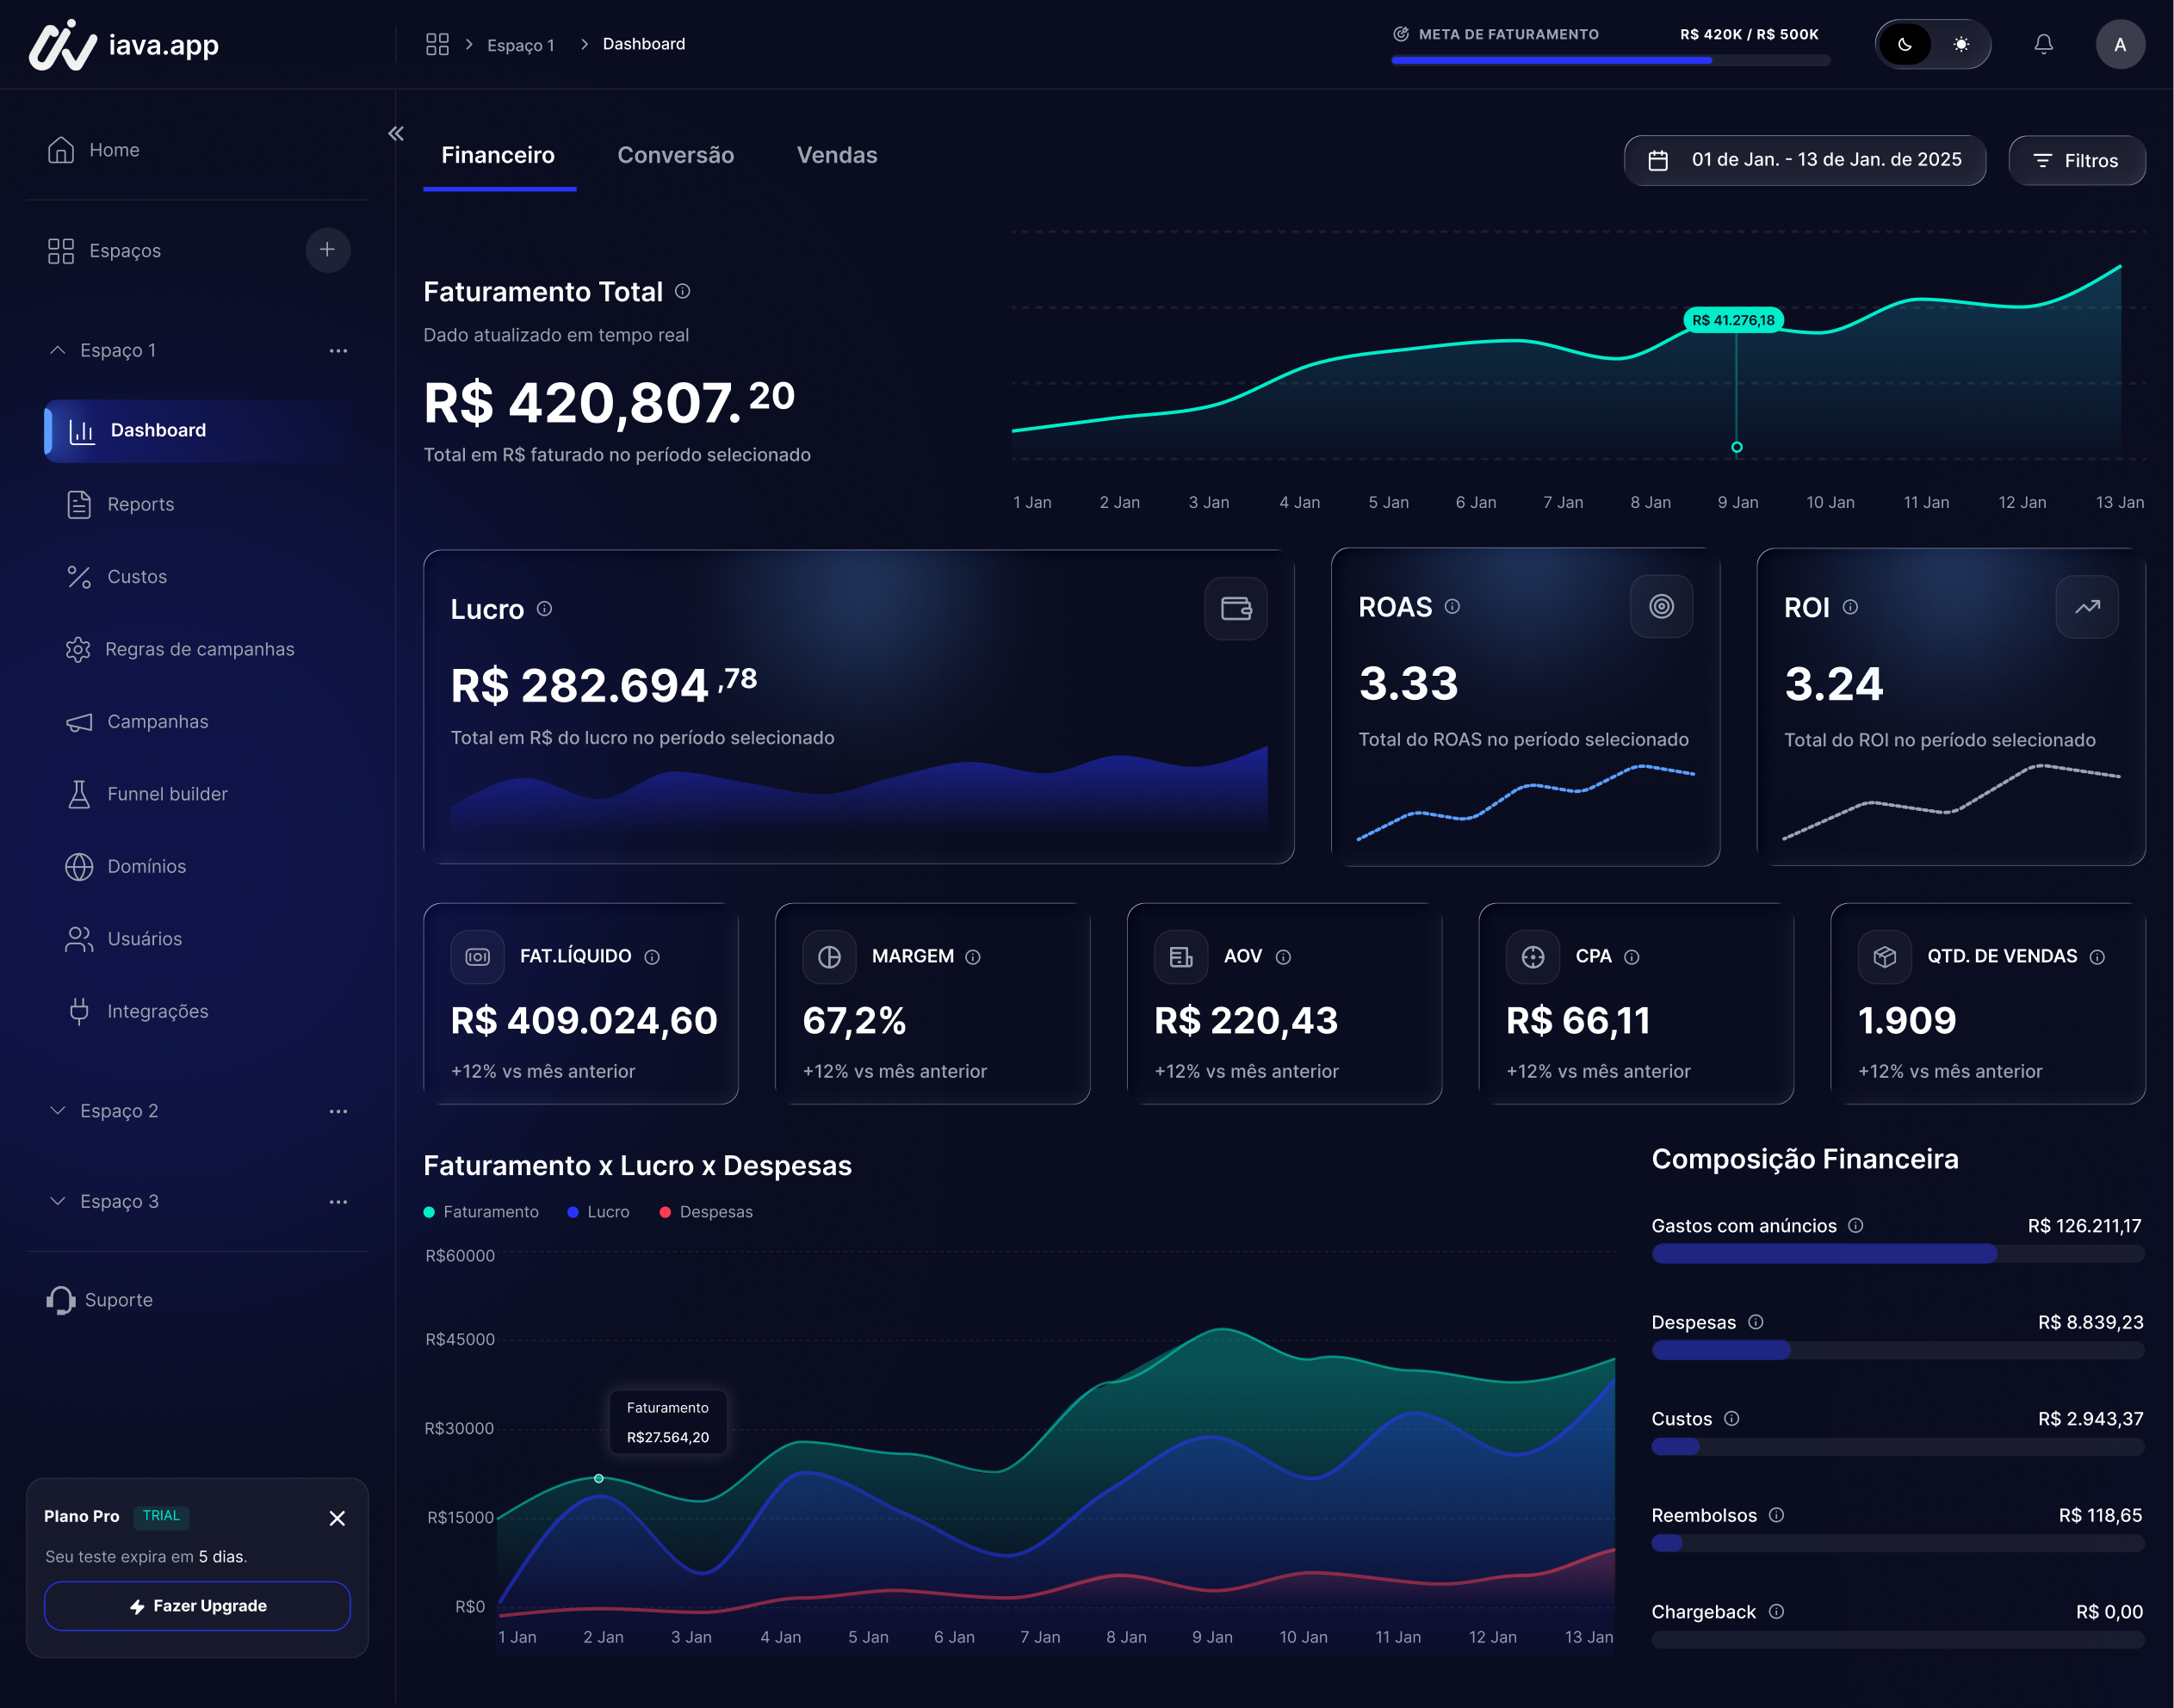Dismiss the Plano Pro trial banner
This screenshot has height=1708, width=2174.
[336, 1518]
